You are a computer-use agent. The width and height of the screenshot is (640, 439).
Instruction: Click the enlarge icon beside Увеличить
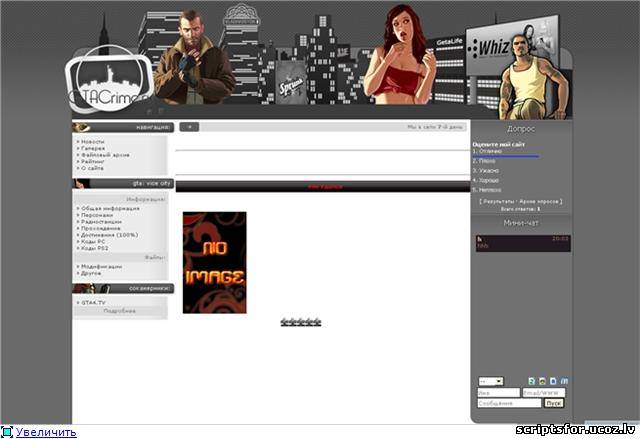click(7, 432)
